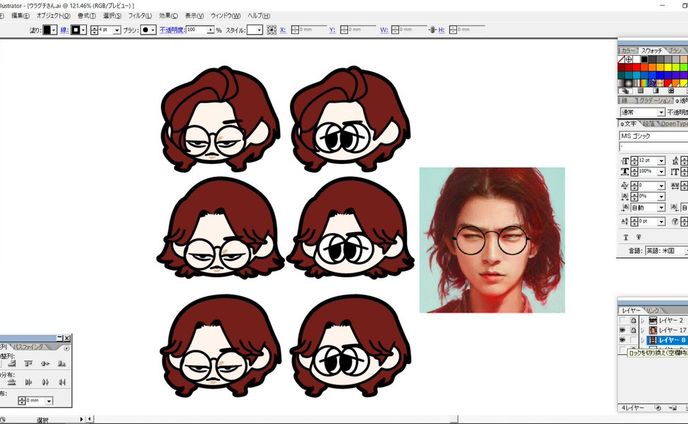The image size is (688, 424).
Task: Close the small Align panel
Action: (67, 340)
